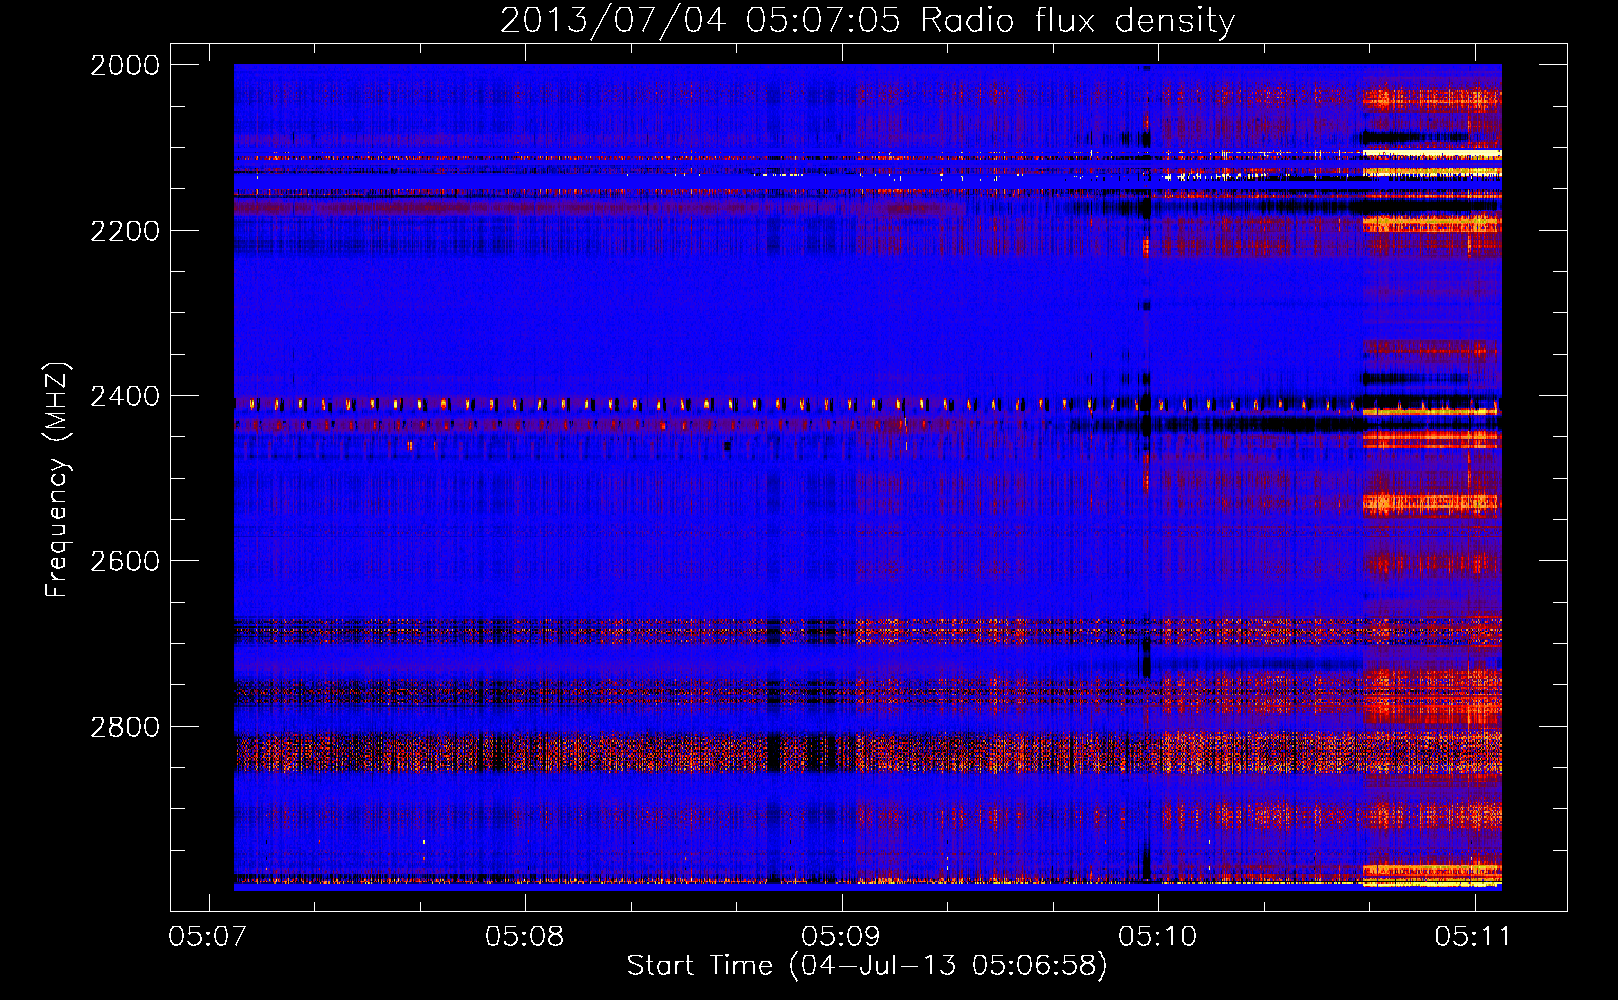Screen dimensions: 1618x1000
Task: Click the 05:11 time axis label
Action: 1473,937
